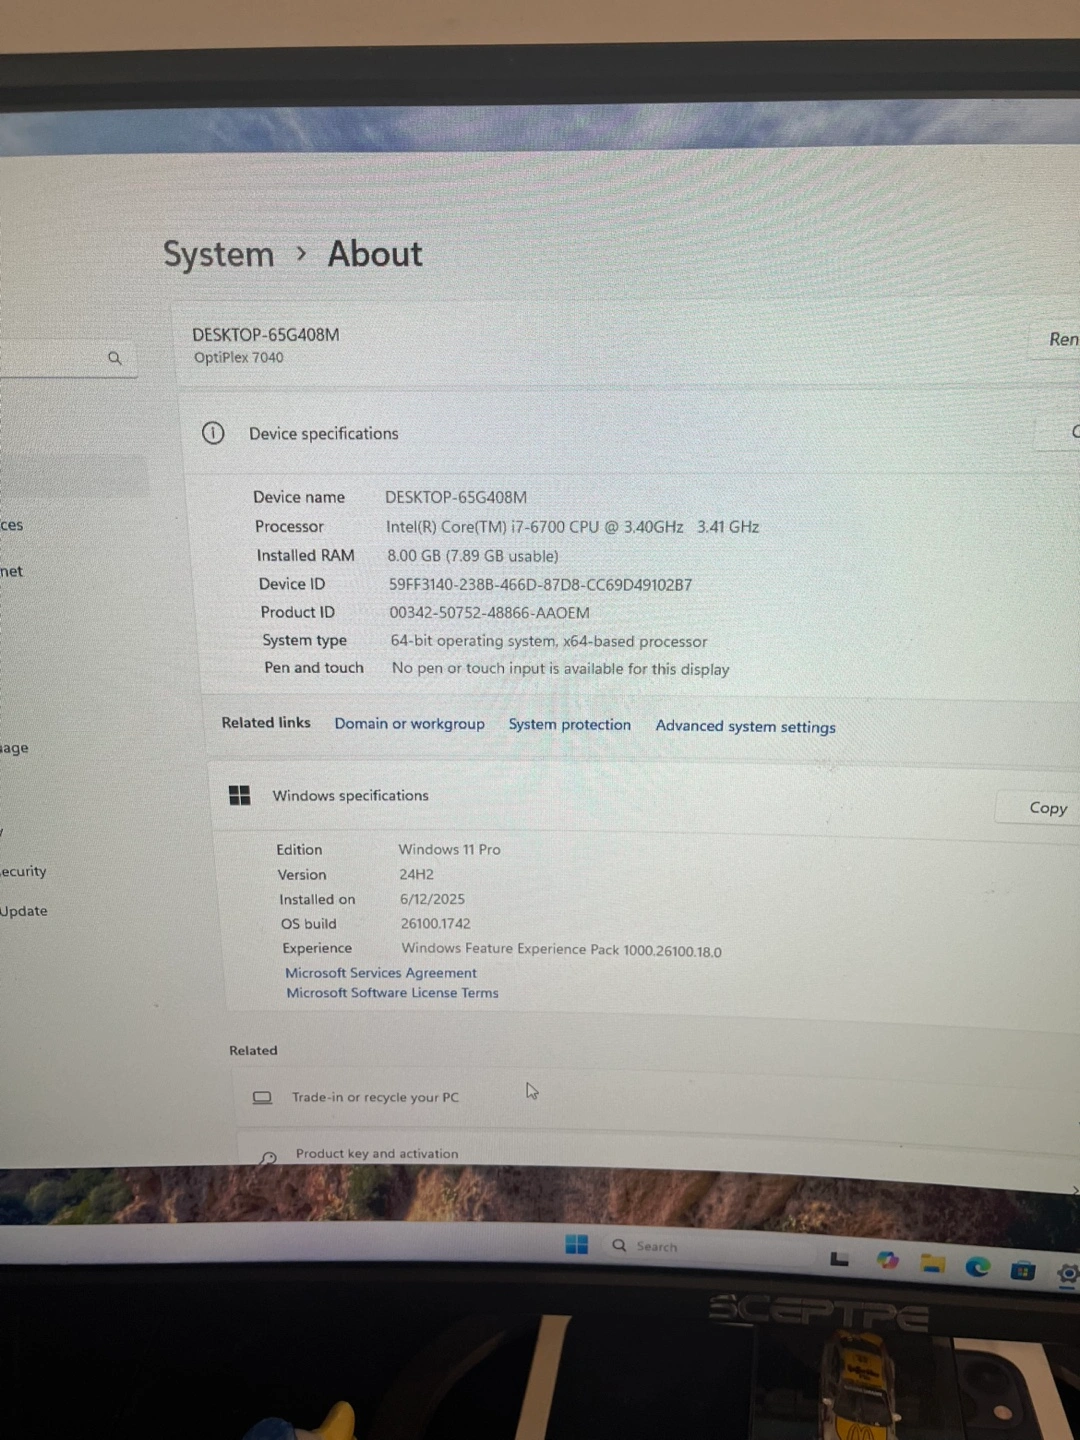Select the Intel Core i7-6700 processor value
This screenshot has height=1440, width=1080.
(x=573, y=526)
